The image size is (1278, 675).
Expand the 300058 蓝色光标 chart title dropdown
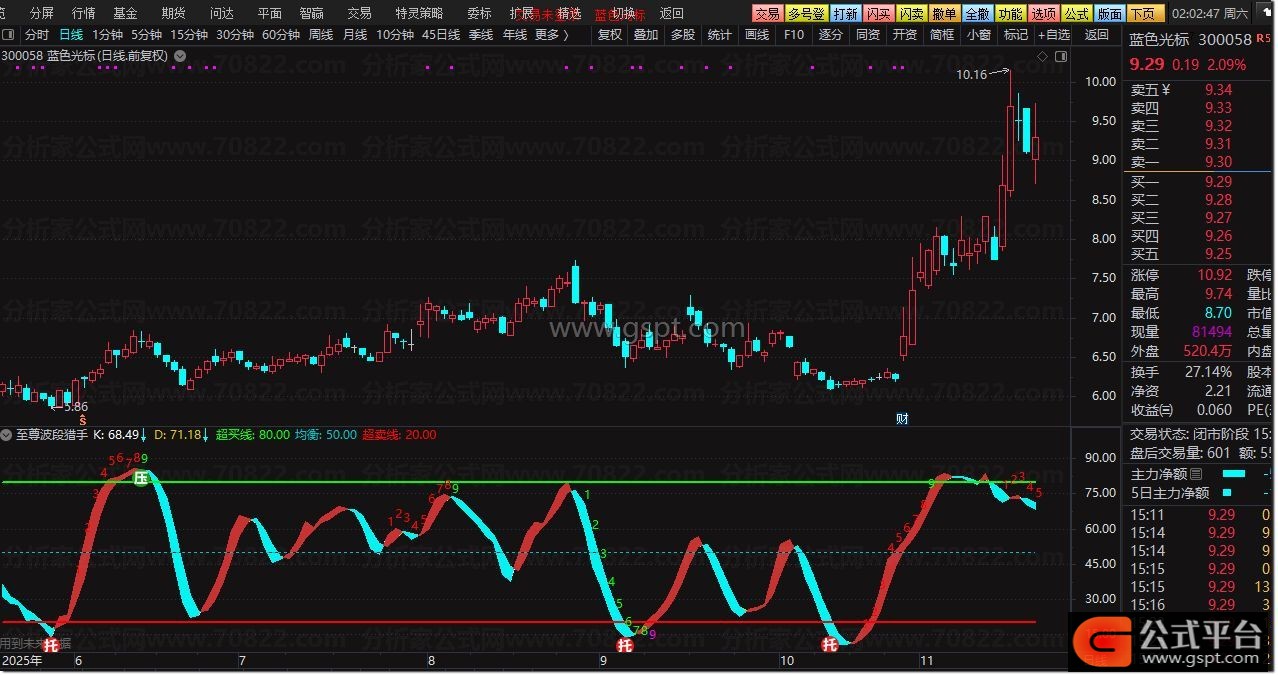(180, 56)
